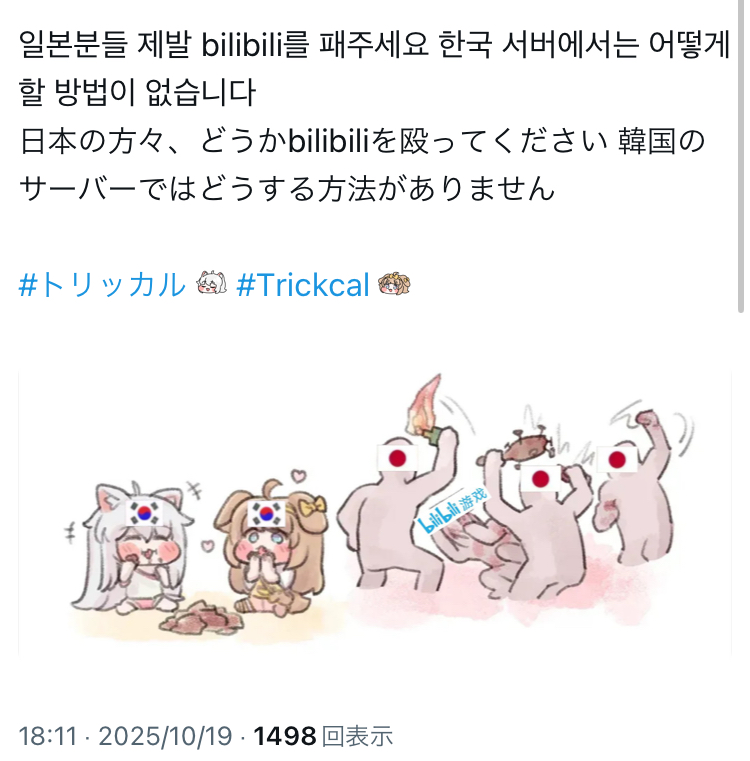The image size is (750, 761).
Task: Click the 18:11 post timestamp
Action: point(48,736)
